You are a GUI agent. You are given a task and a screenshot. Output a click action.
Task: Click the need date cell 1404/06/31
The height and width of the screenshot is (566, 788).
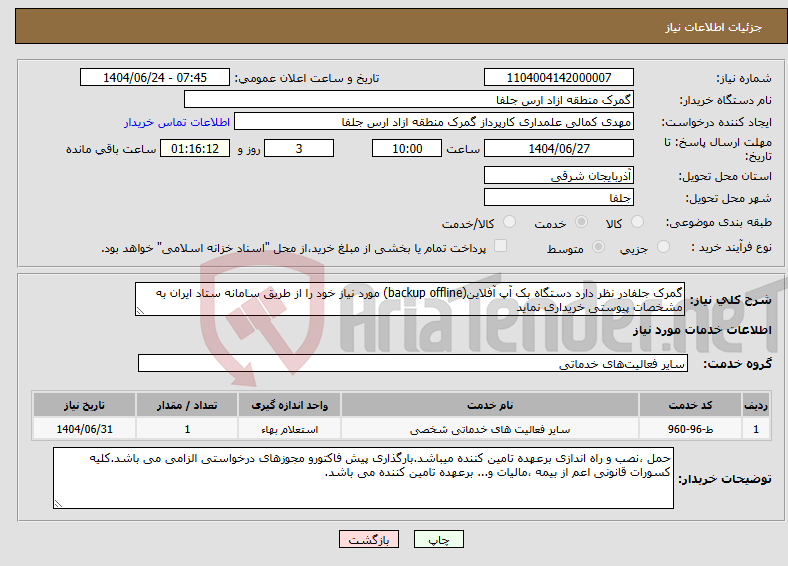pyautogui.click(x=84, y=429)
